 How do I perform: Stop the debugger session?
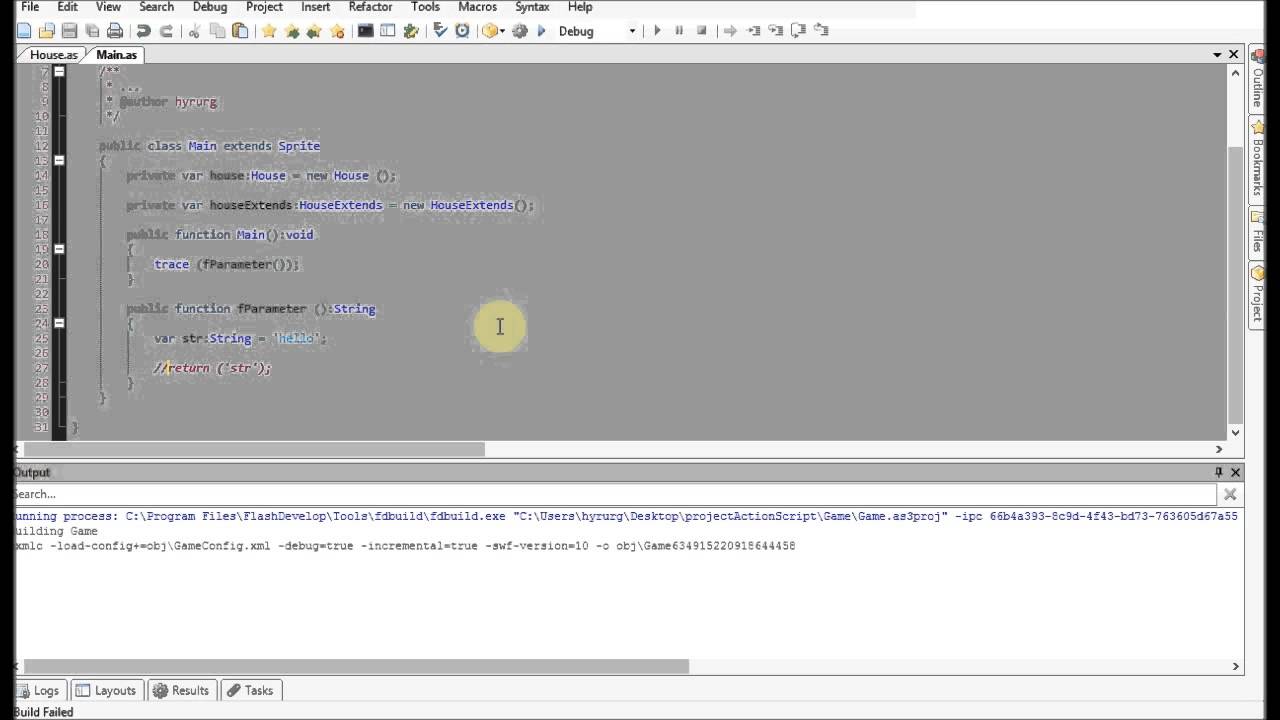pyautogui.click(x=701, y=31)
